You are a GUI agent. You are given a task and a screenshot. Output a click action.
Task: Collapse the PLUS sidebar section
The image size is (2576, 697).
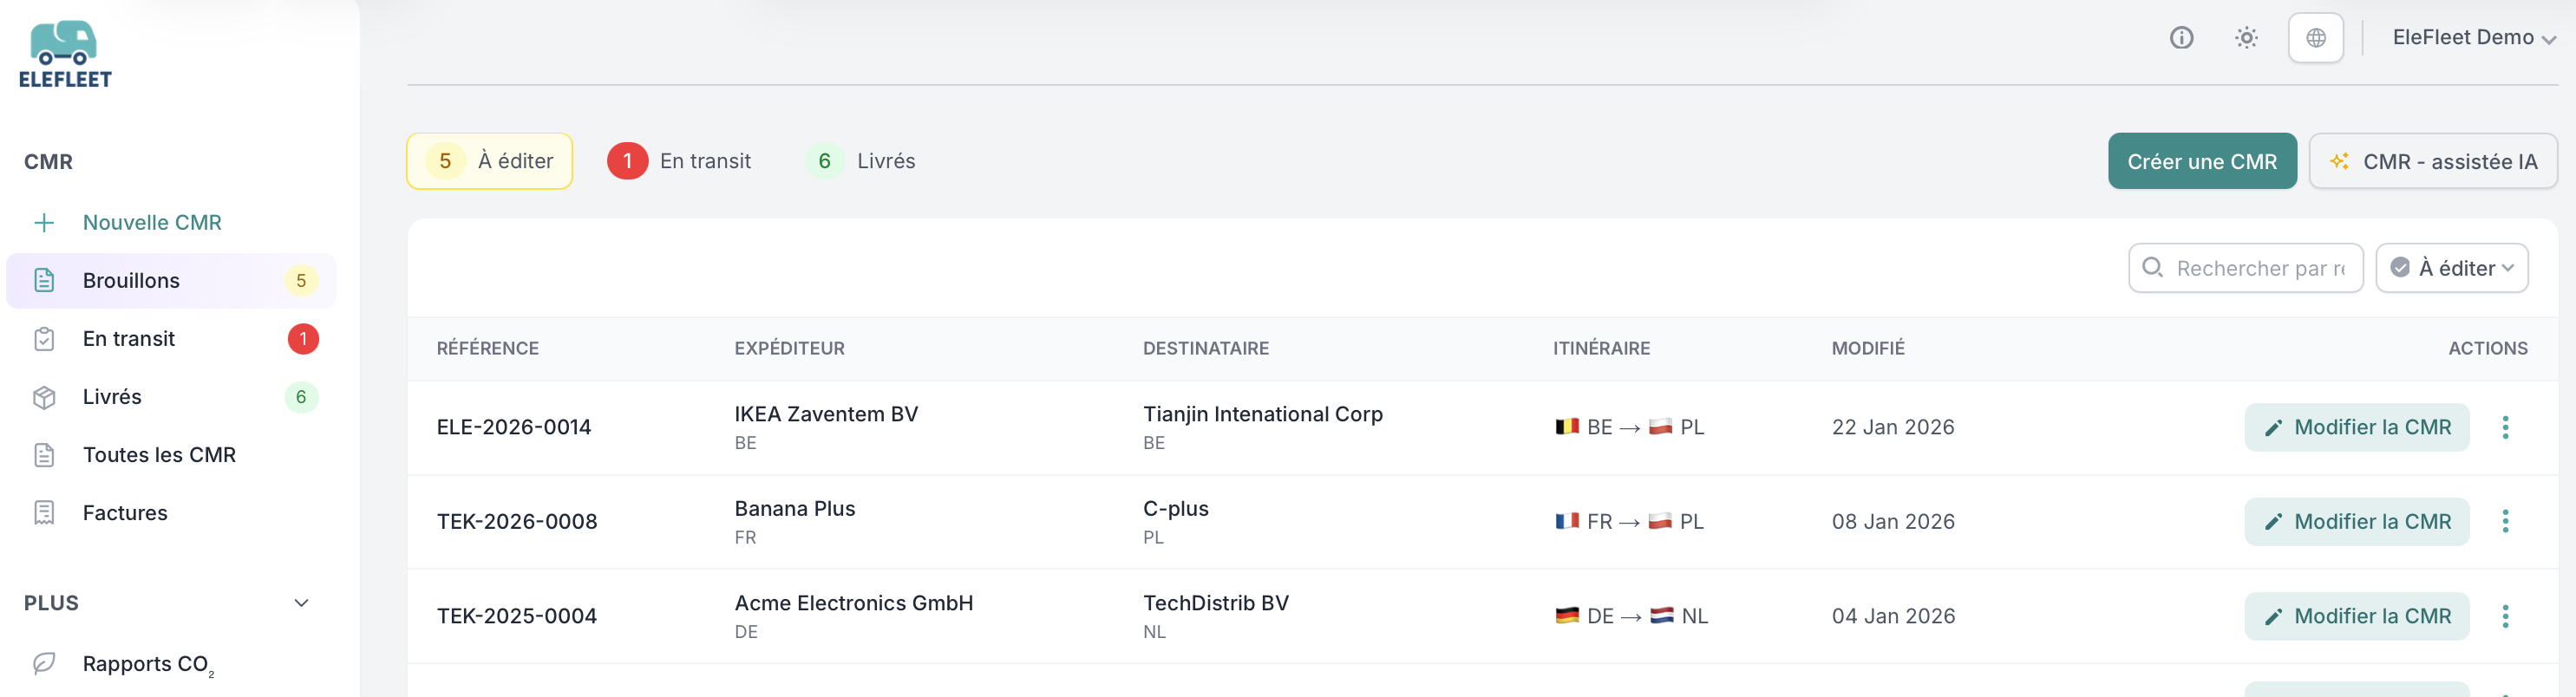coord(301,603)
